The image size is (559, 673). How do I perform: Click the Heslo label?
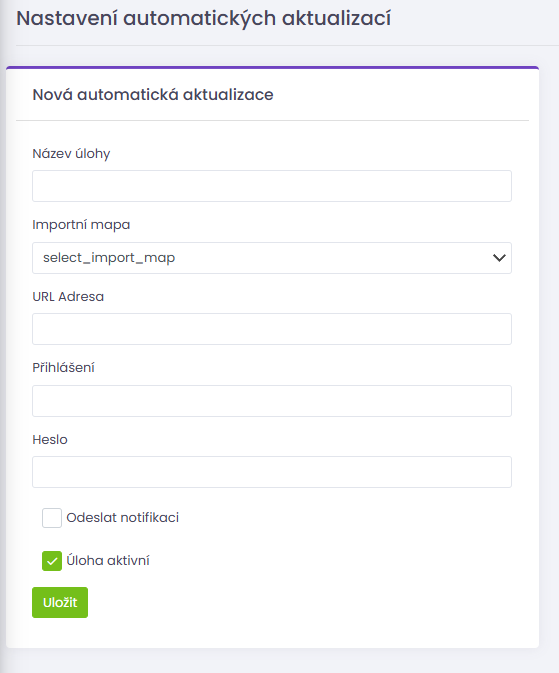[x=50, y=440]
